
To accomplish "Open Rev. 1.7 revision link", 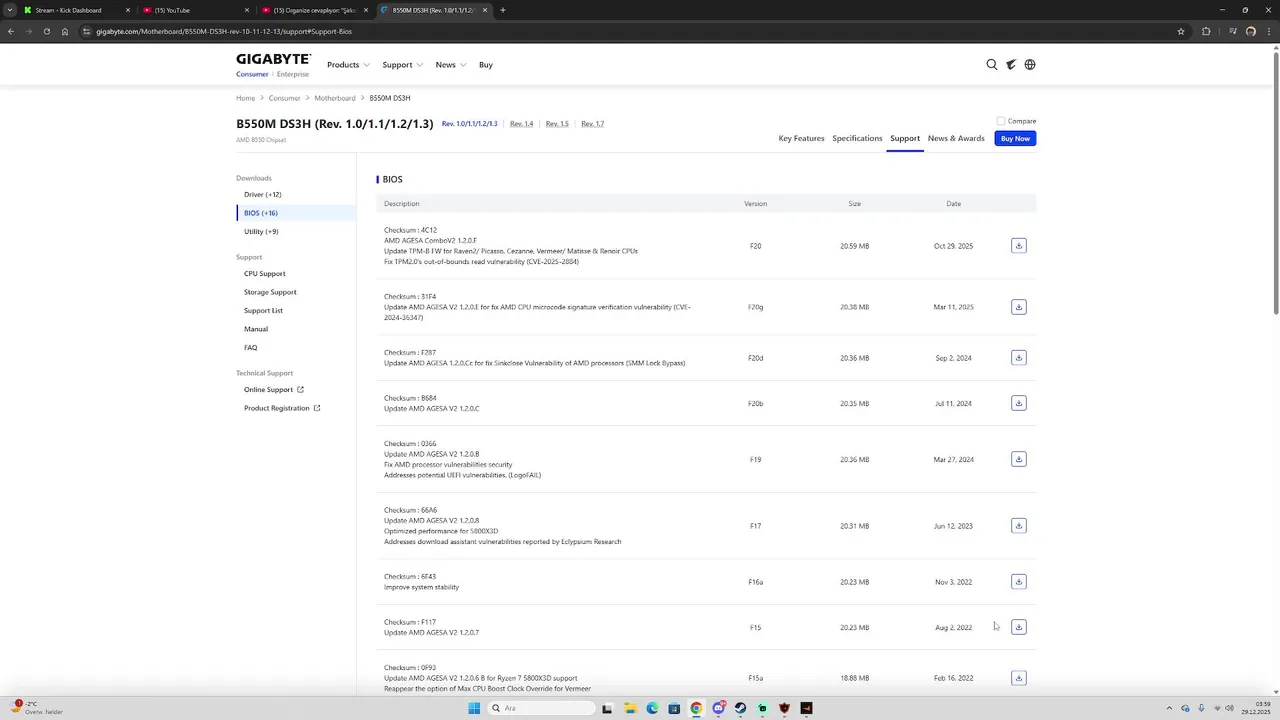I will pos(593,124).
